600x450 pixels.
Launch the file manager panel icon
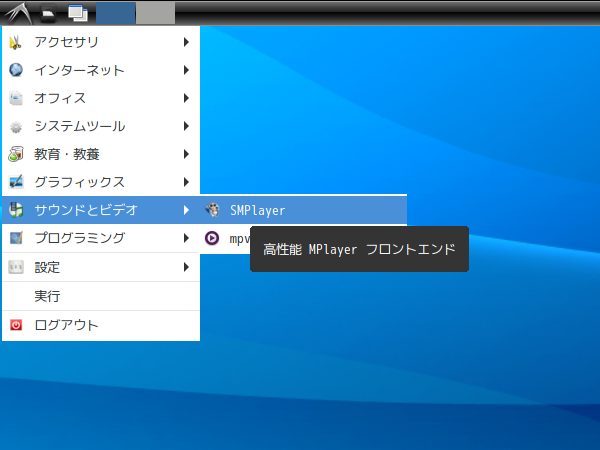pos(48,13)
